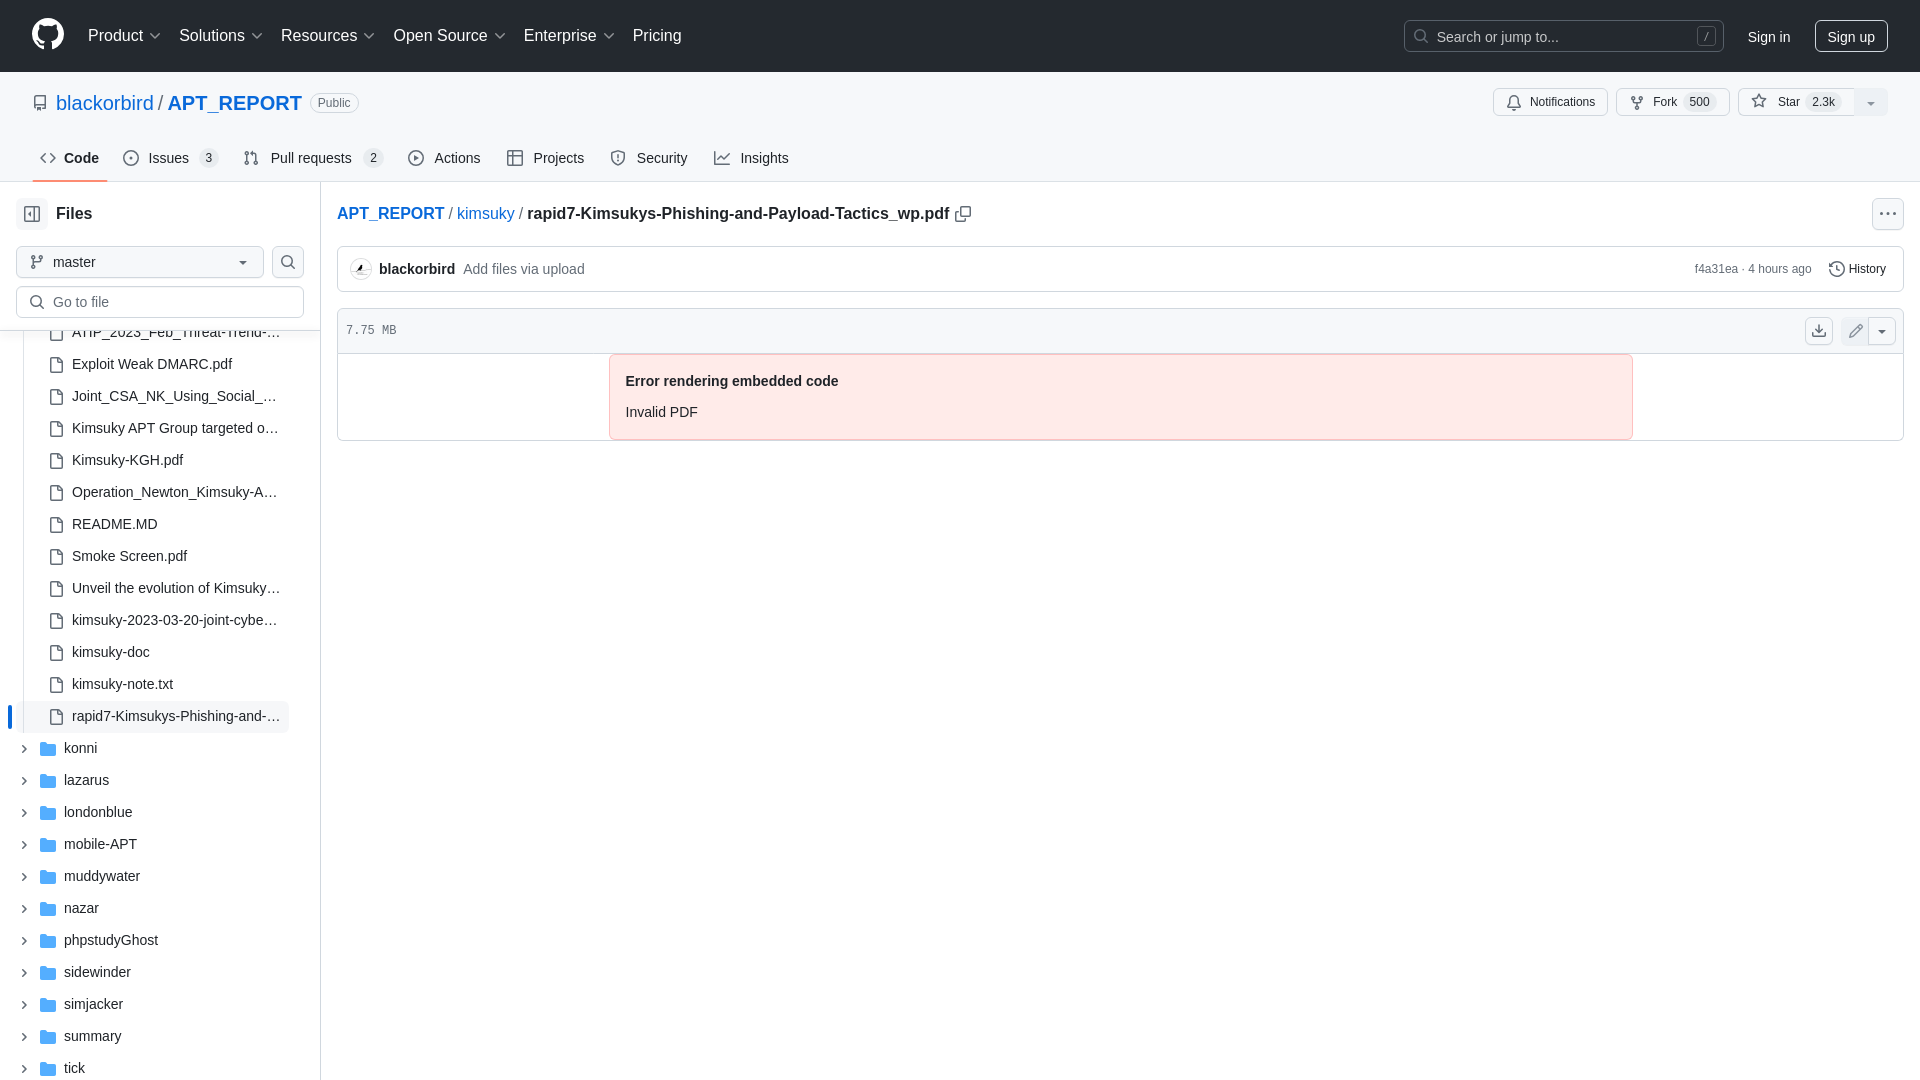Expand the muddywater folder in sidebar
This screenshot has height=1080, width=1920.
[24, 876]
